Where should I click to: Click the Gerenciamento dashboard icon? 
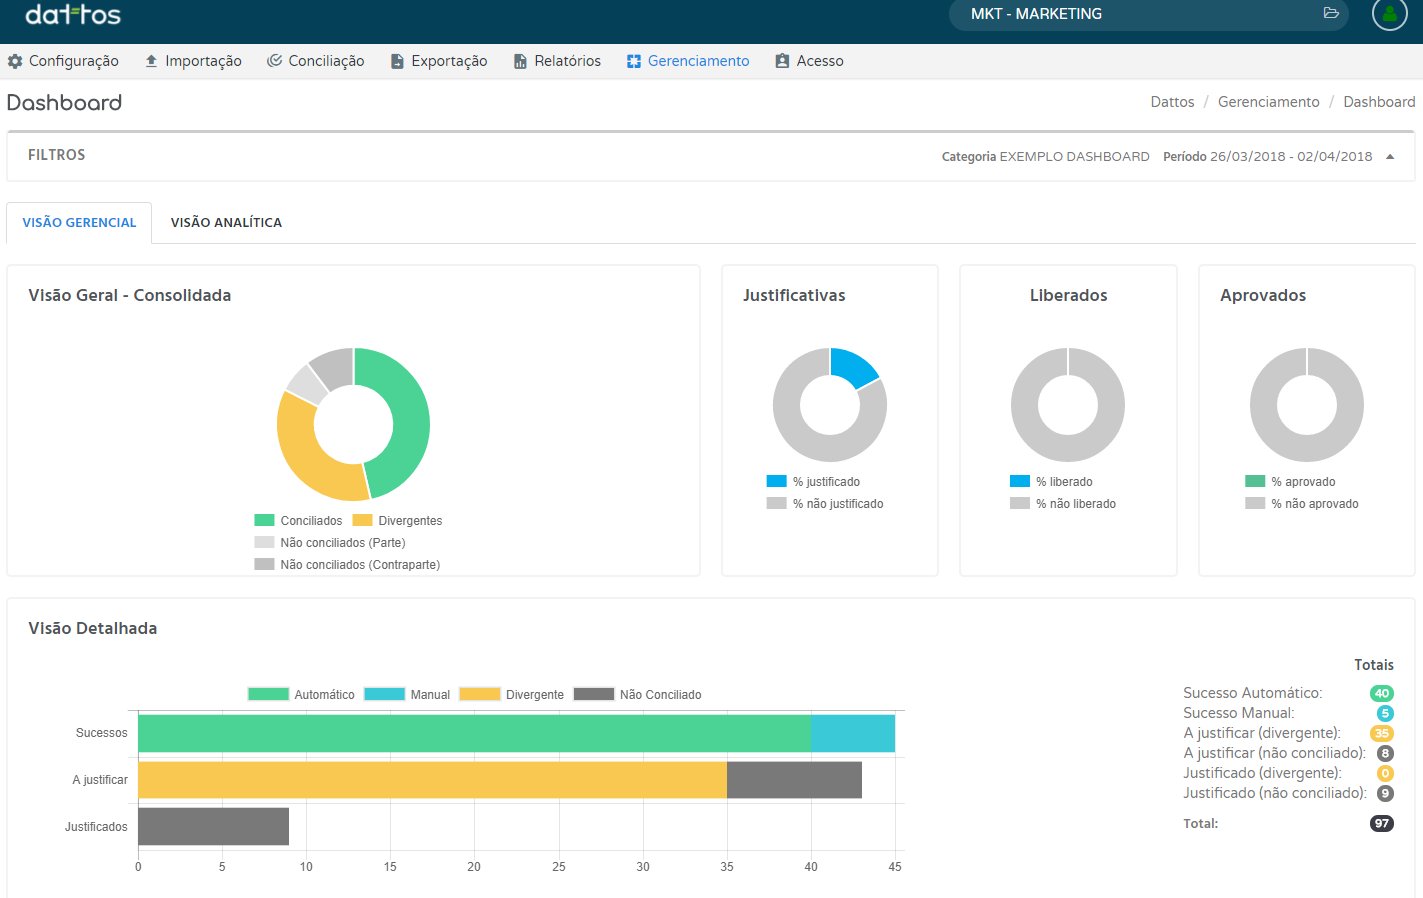(x=634, y=61)
